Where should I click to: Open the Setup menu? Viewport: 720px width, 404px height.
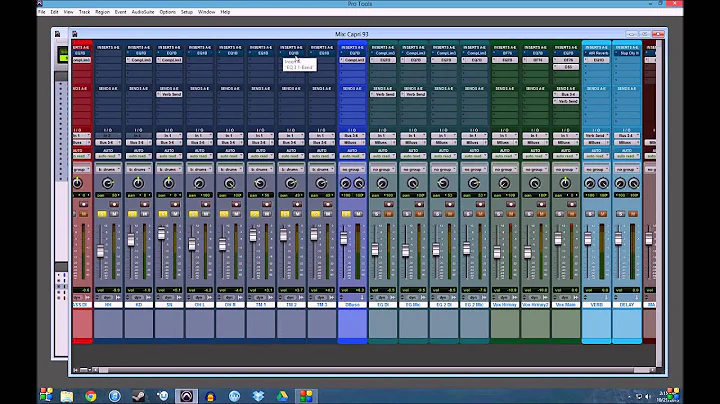[x=187, y=12]
